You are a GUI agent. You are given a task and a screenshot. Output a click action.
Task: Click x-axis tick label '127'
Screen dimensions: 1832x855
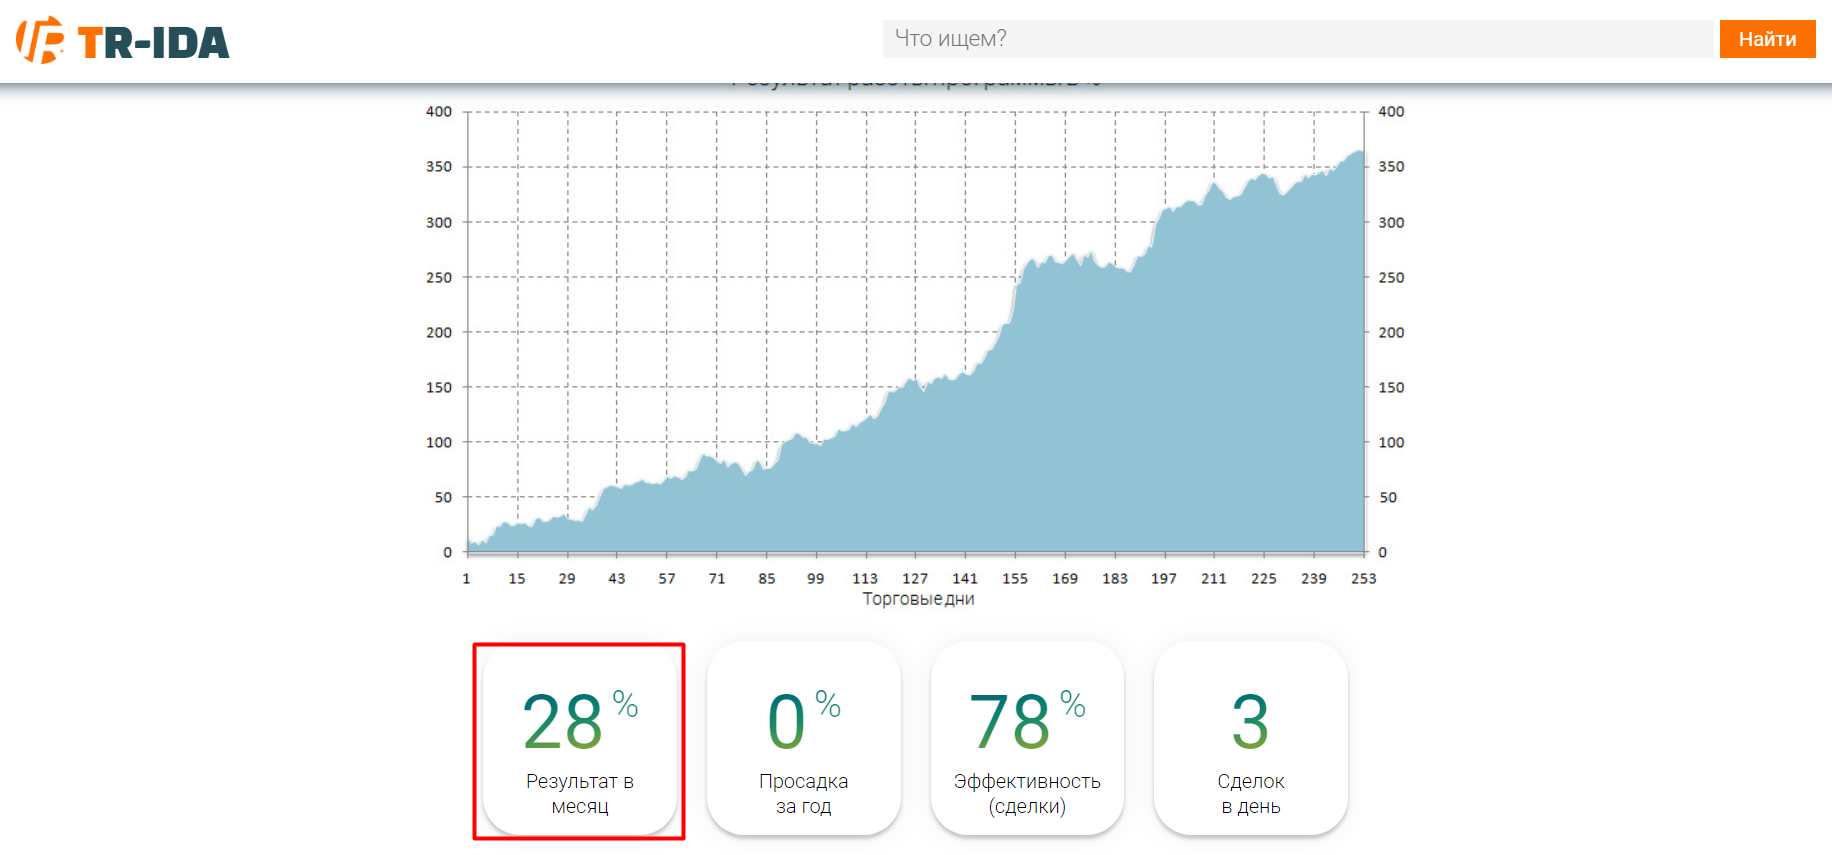915,579
